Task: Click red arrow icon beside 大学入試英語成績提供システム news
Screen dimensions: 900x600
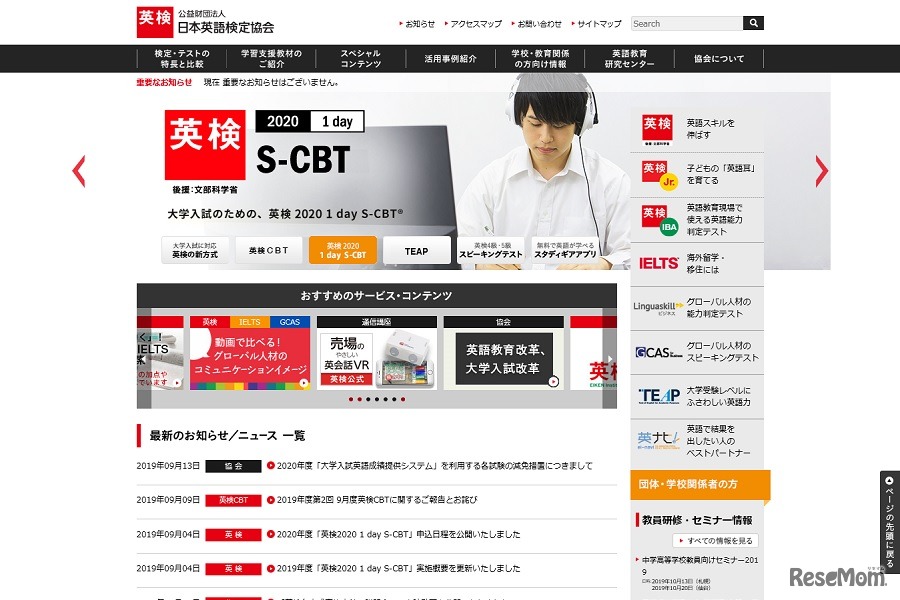Action: click(x=271, y=466)
